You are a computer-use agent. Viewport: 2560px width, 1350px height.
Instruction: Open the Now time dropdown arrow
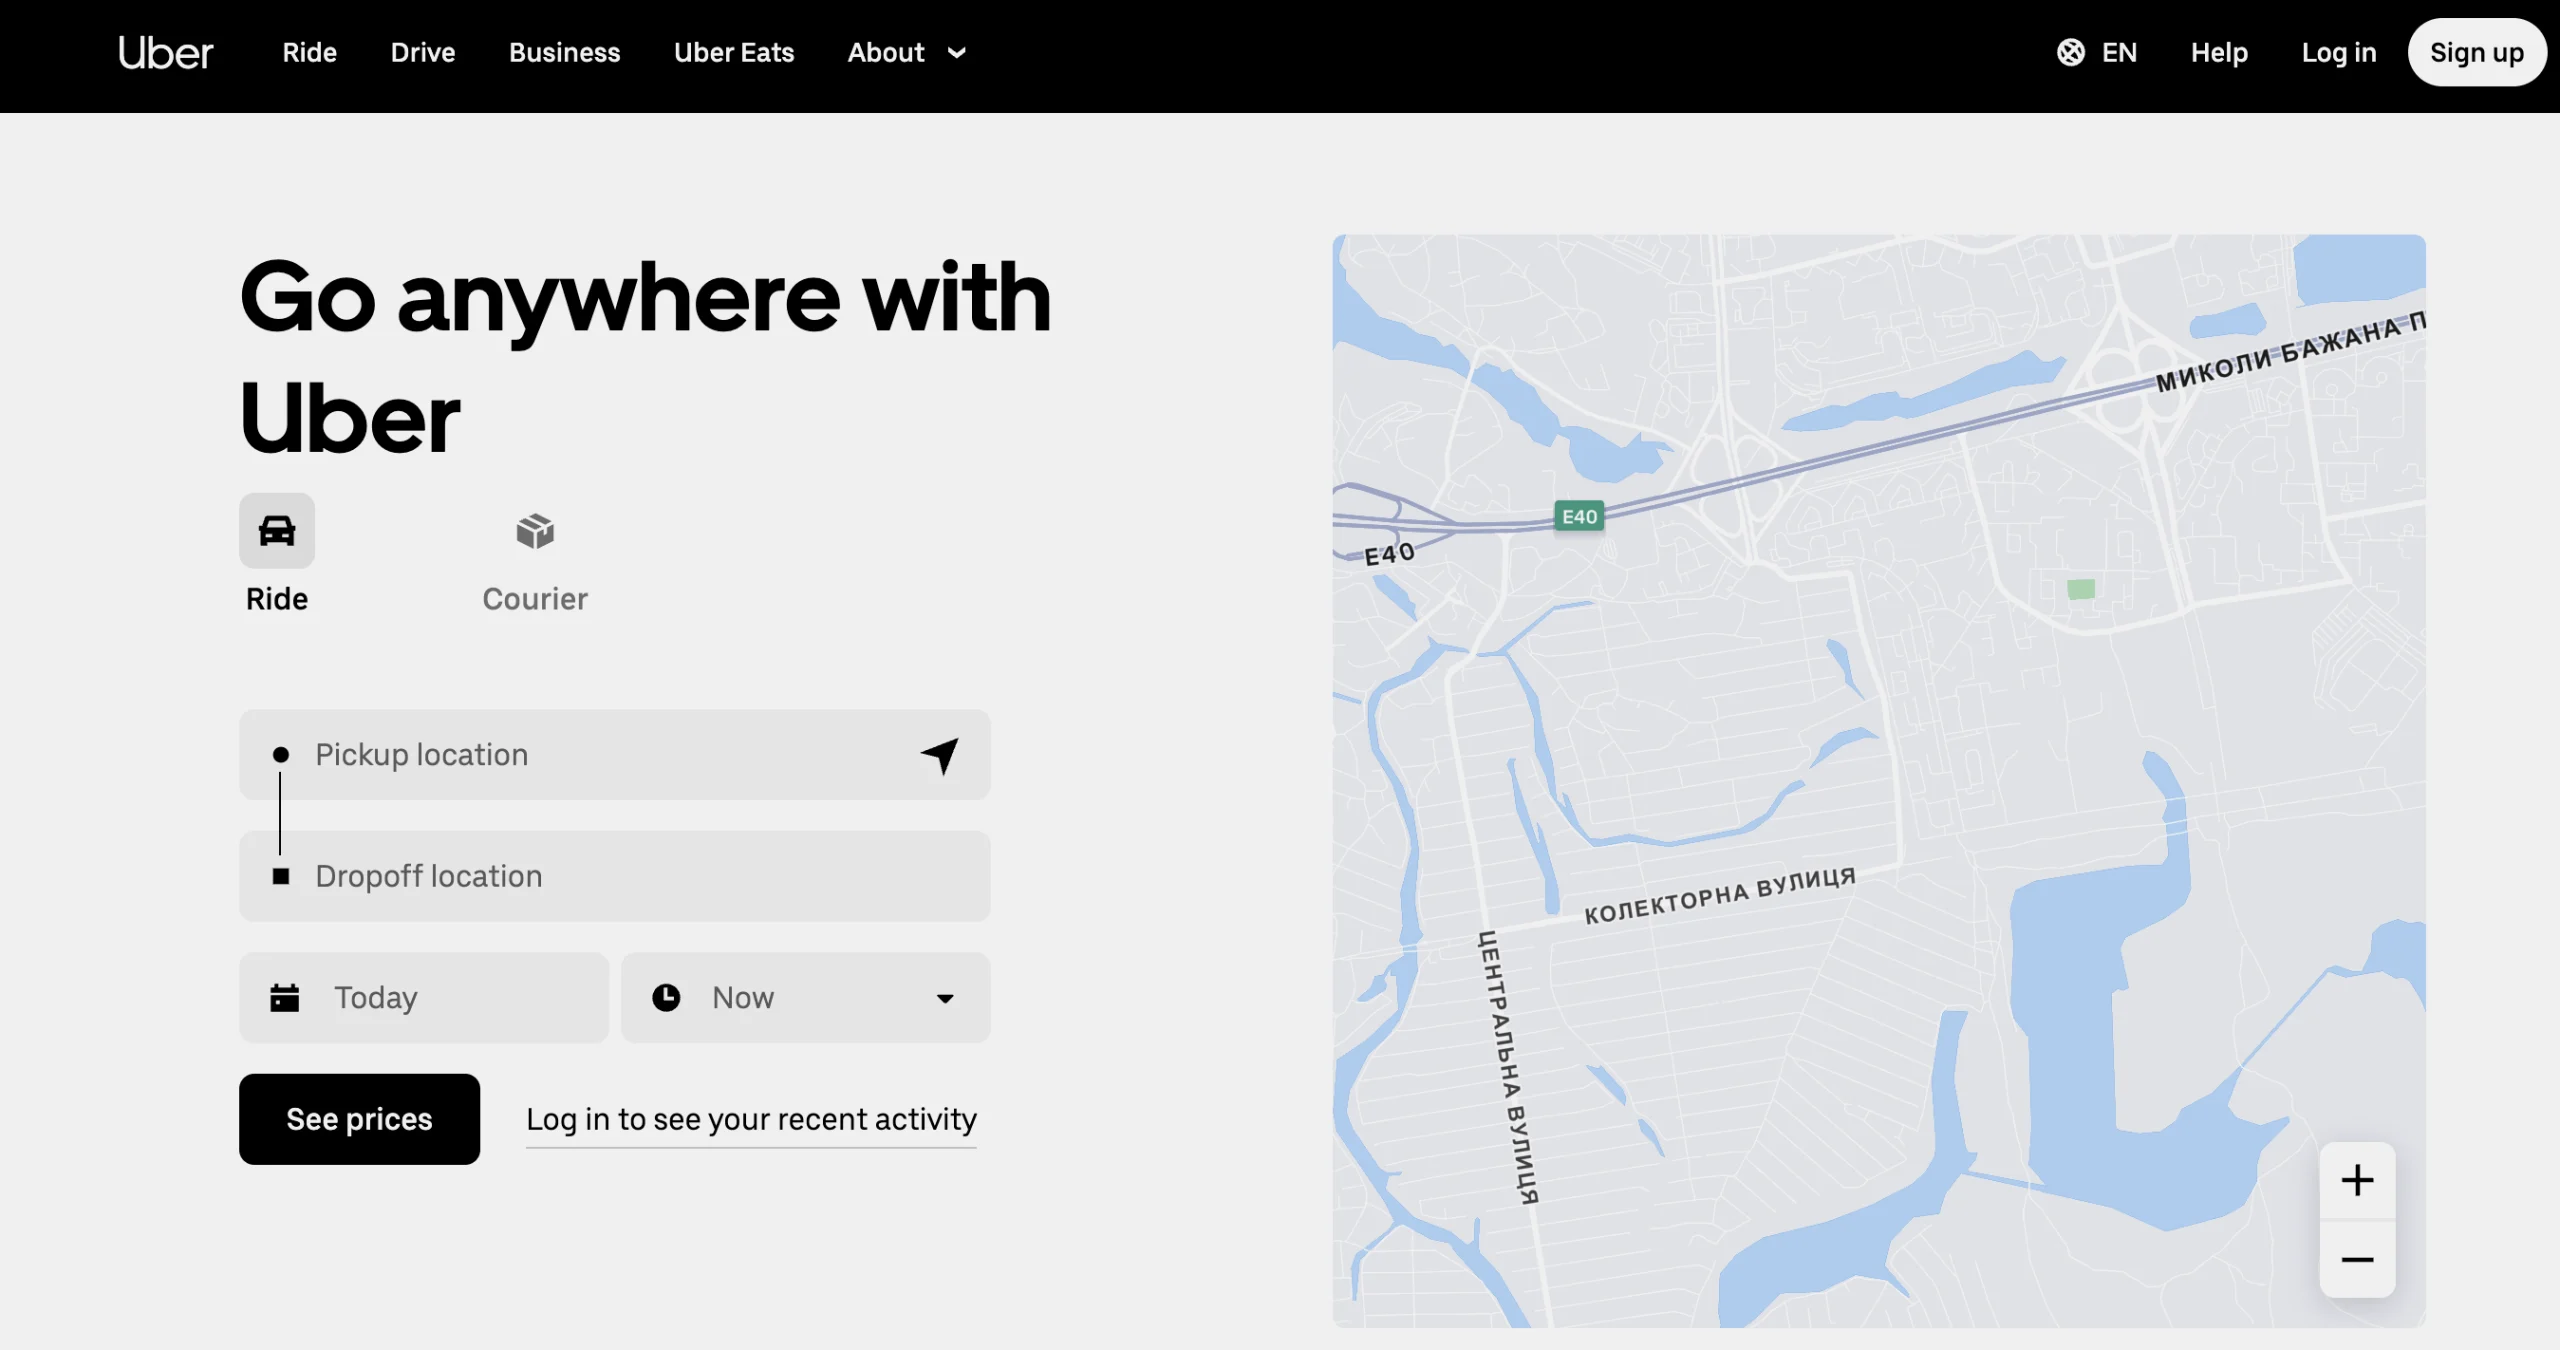click(x=945, y=998)
